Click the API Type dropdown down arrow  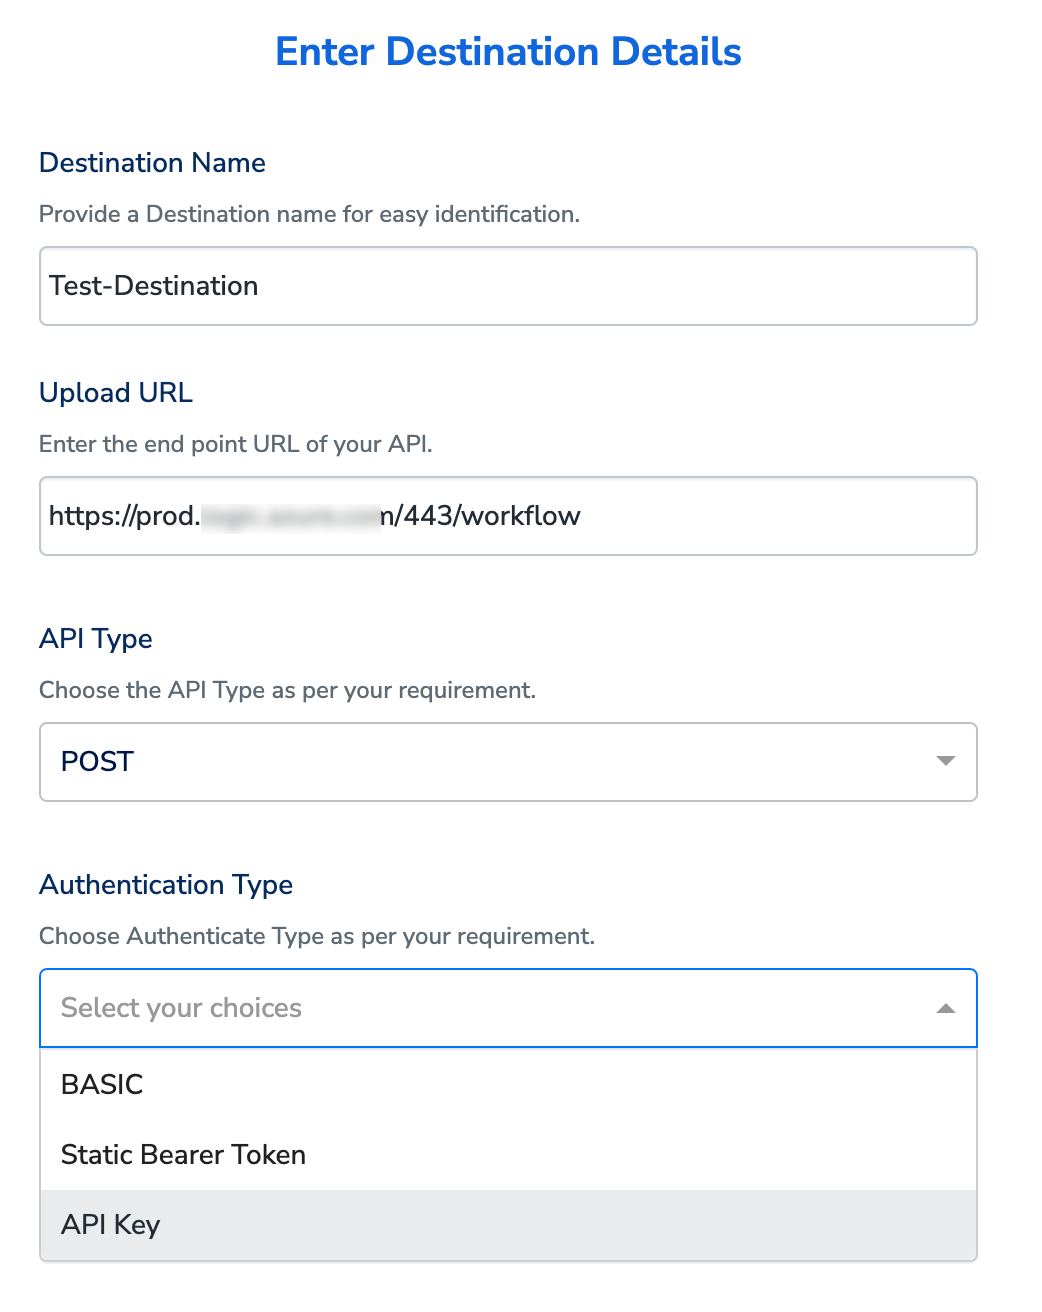tap(945, 762)
